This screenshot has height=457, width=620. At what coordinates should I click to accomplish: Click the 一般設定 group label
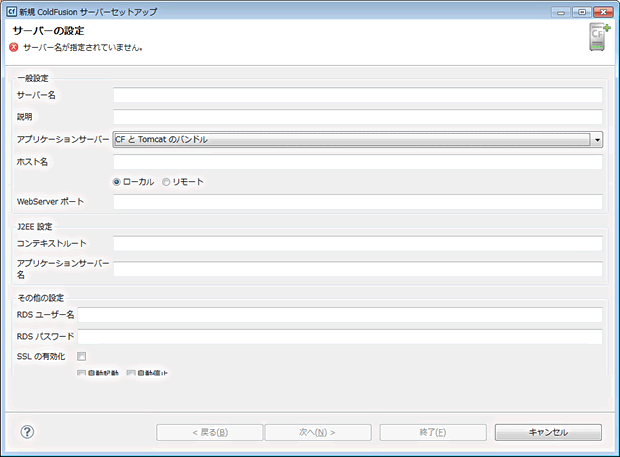33,78
